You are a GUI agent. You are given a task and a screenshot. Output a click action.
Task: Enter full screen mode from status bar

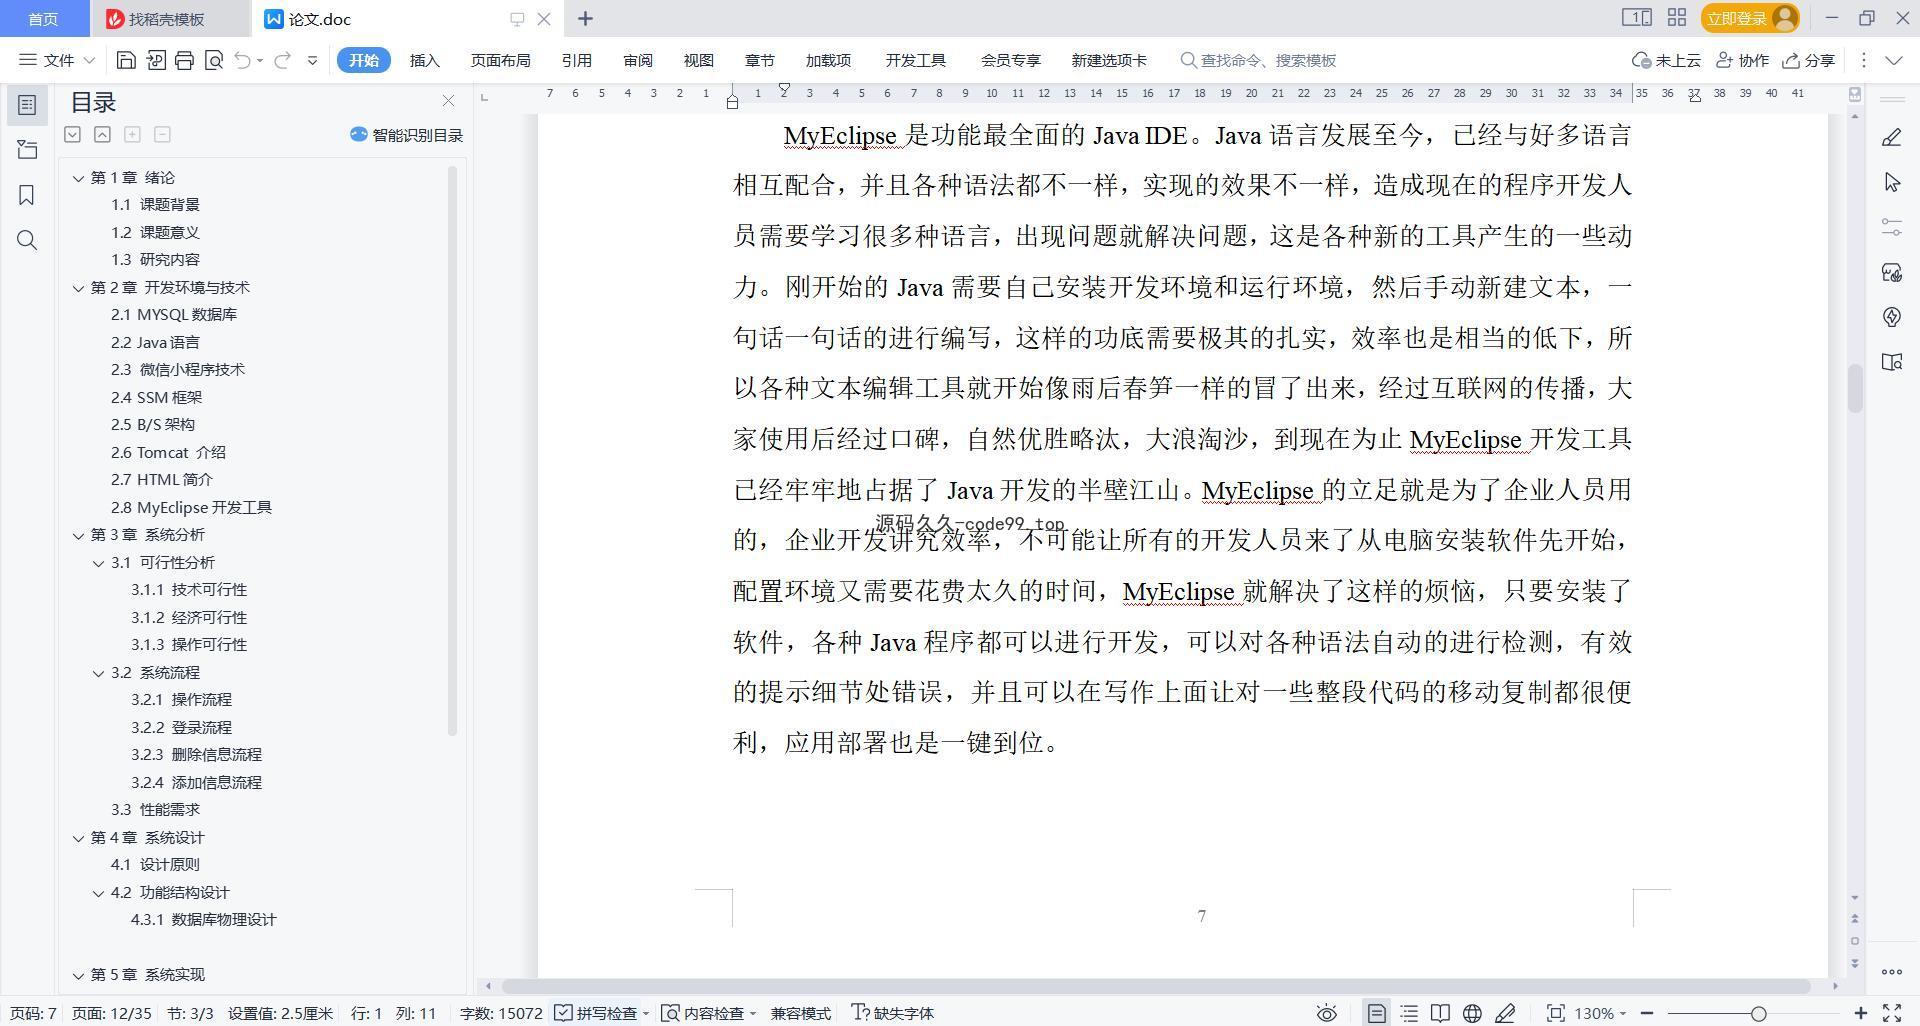coord(1892,1013)
